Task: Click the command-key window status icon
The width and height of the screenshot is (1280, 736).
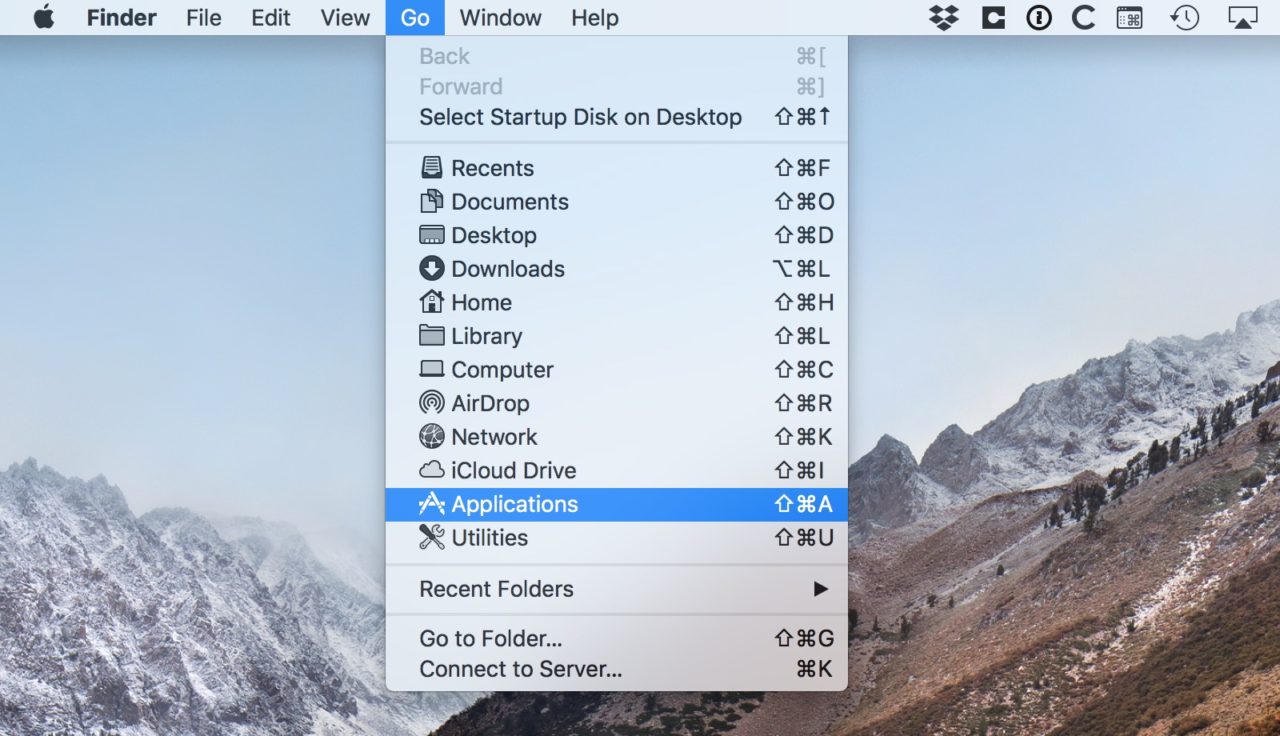Action: click(1130, 17)
